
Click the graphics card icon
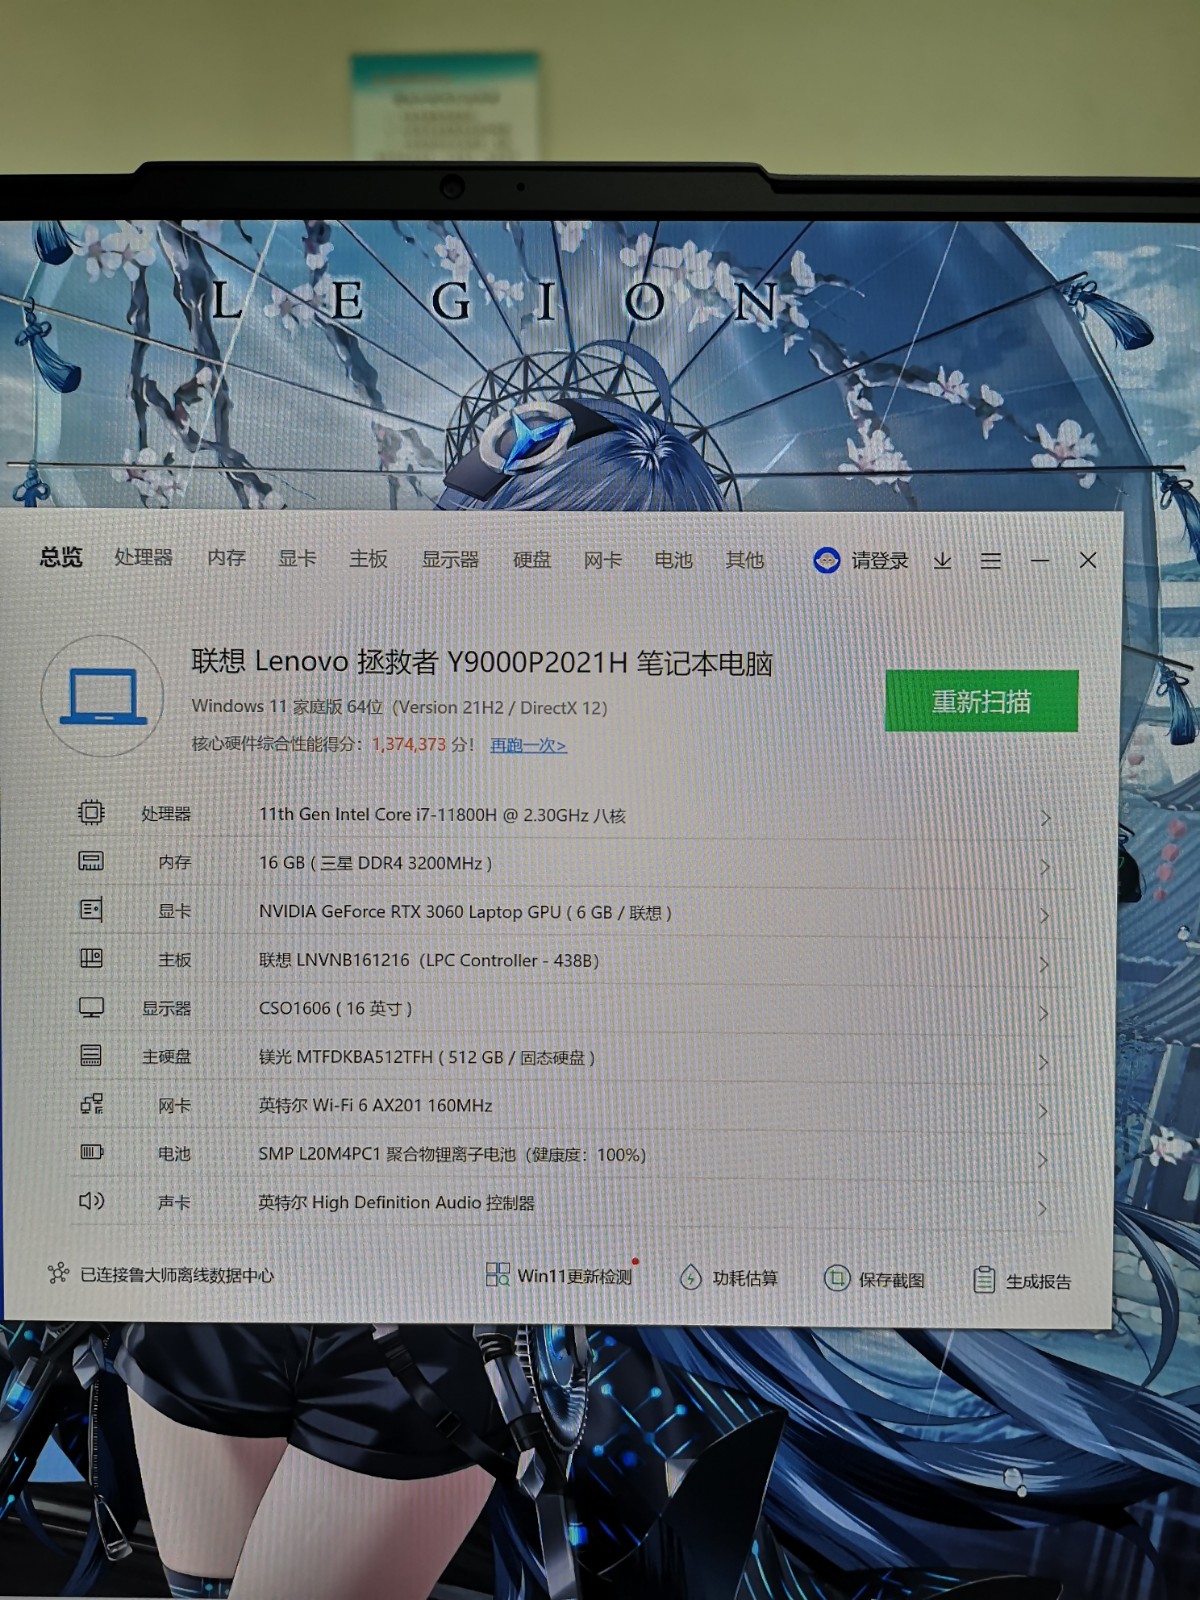[91, 909]
